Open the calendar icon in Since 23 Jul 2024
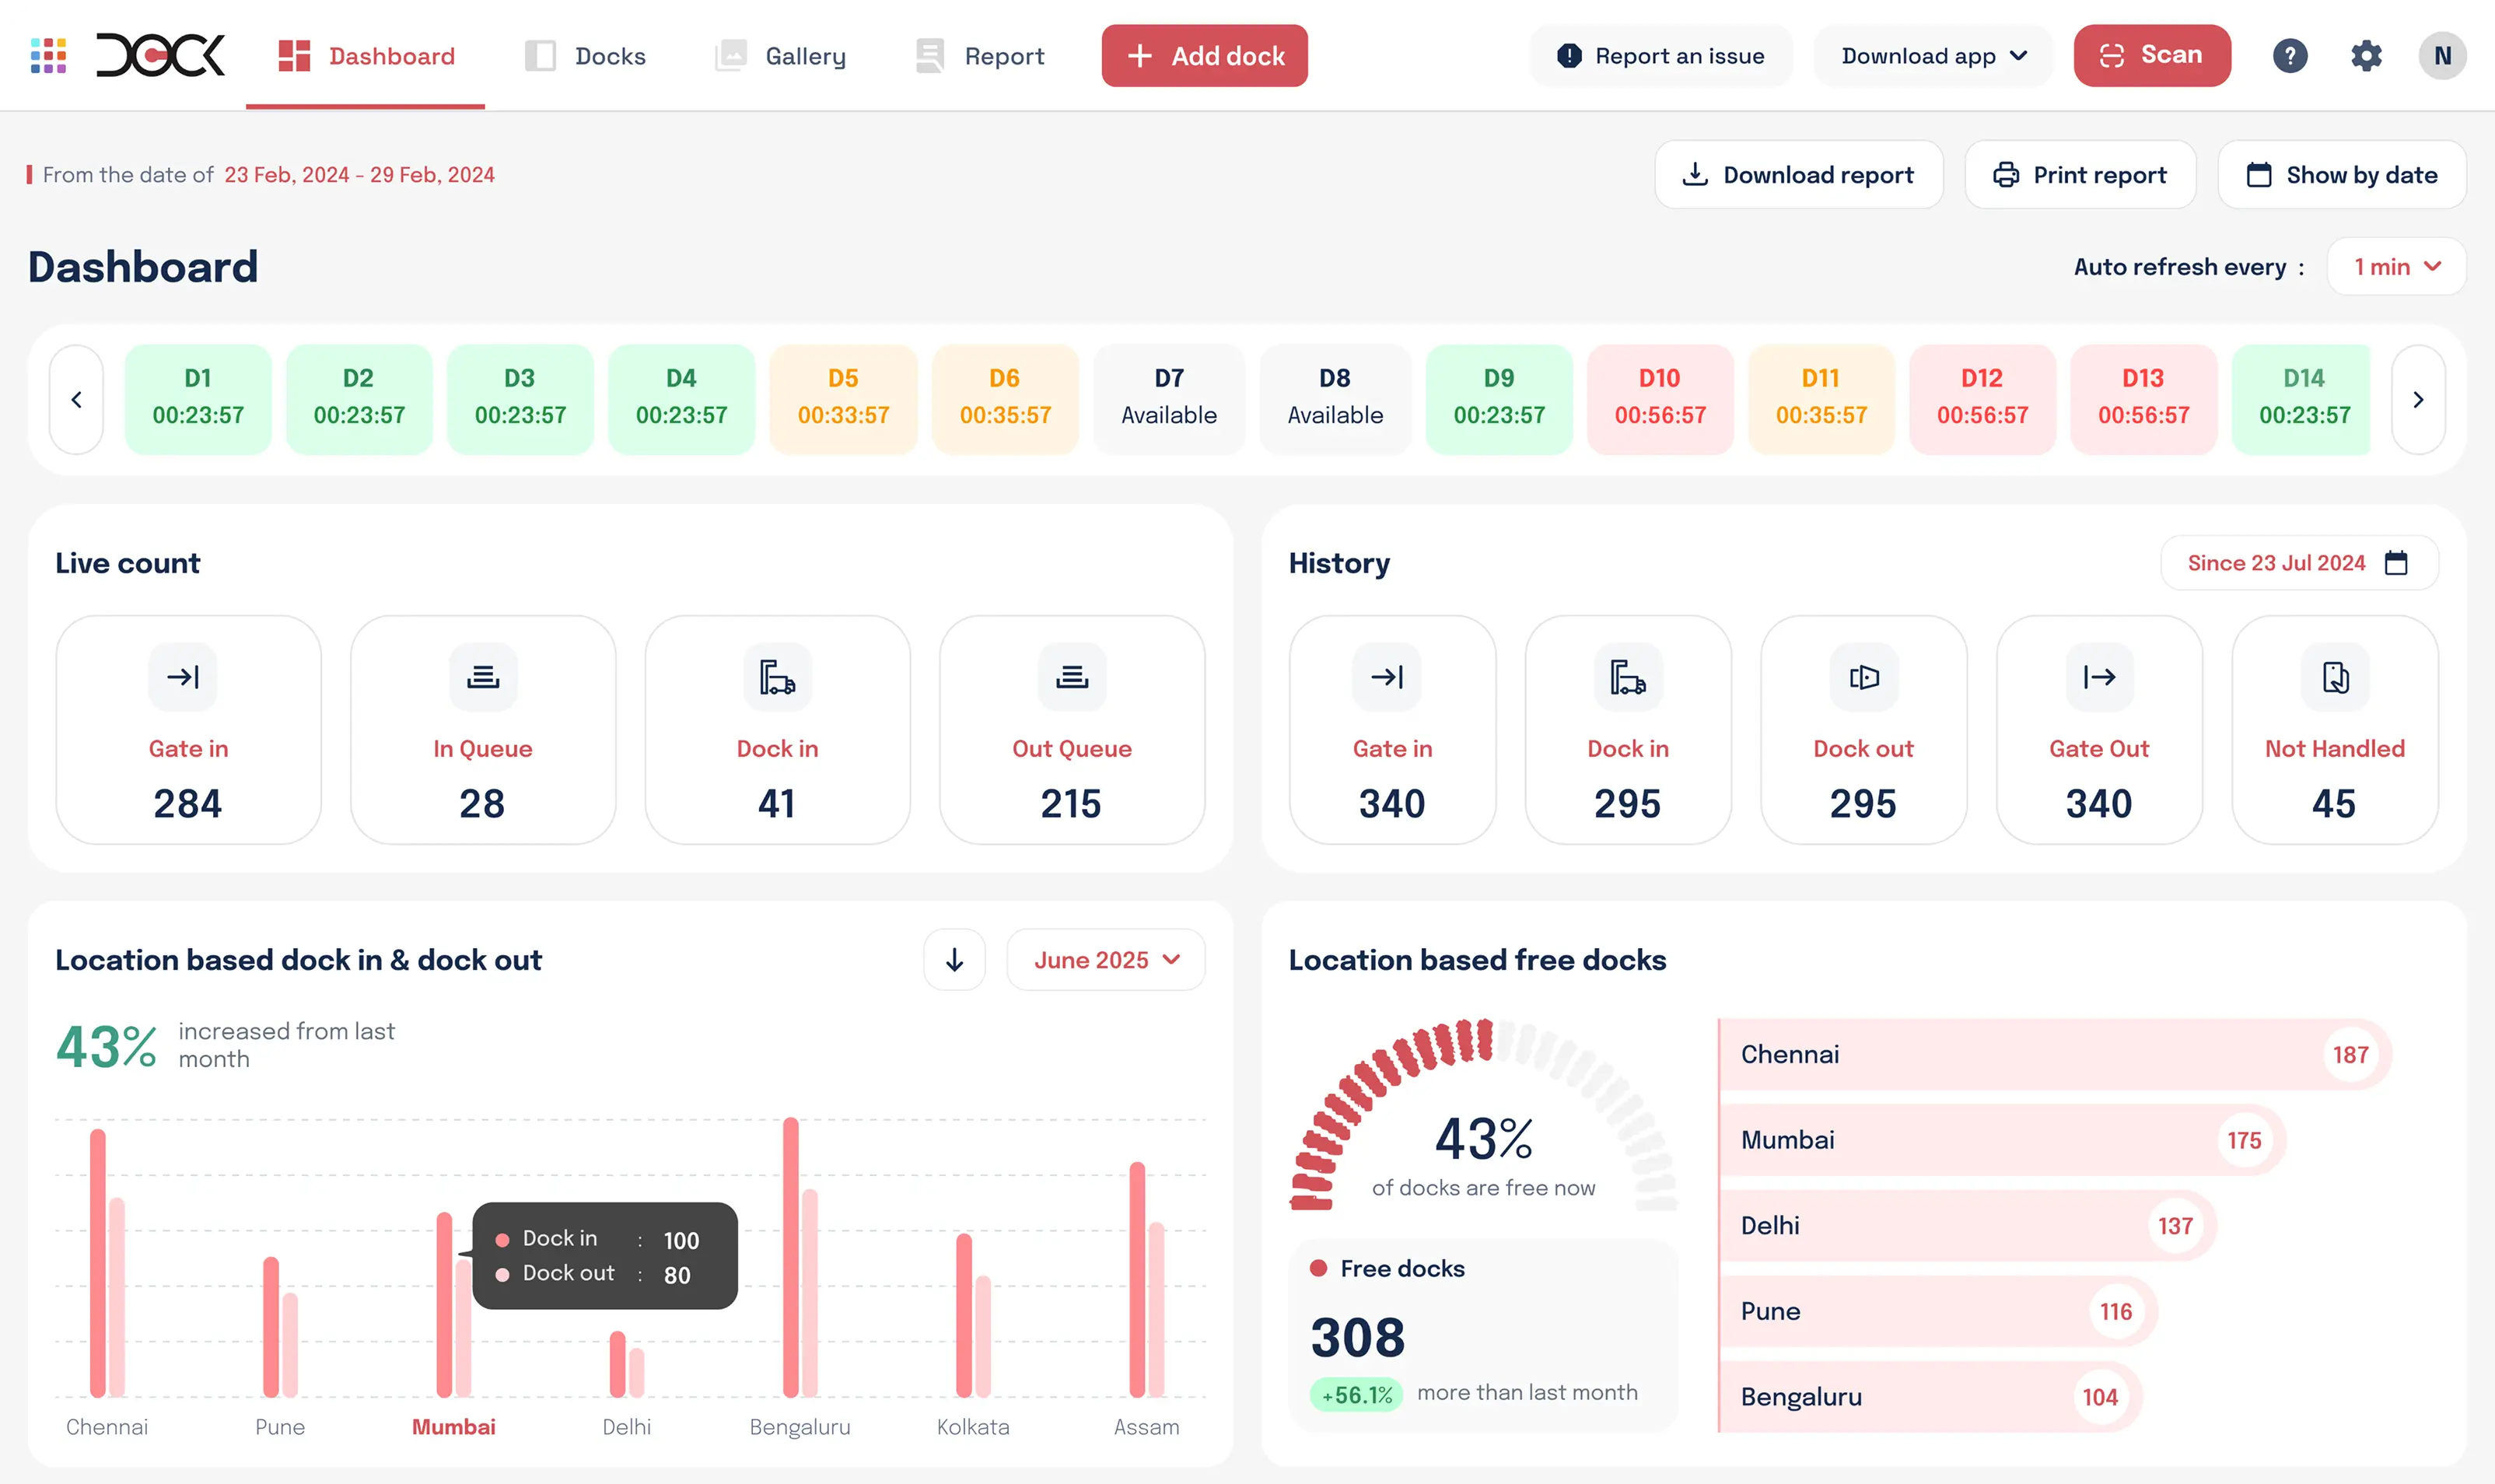The image size is (2495, 1484). pos(2396,563)
